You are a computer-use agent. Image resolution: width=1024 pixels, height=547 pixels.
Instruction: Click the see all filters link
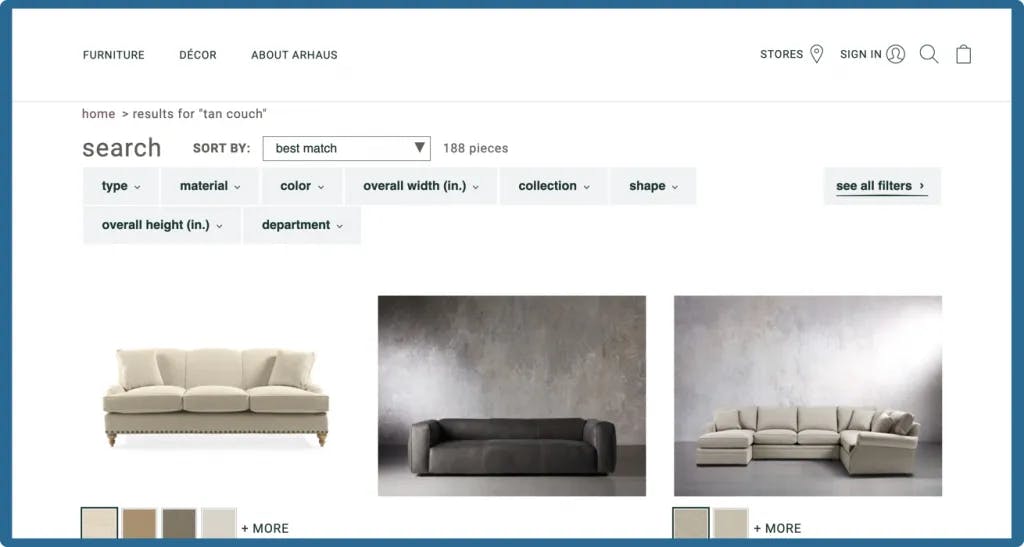tap(882, 186)
